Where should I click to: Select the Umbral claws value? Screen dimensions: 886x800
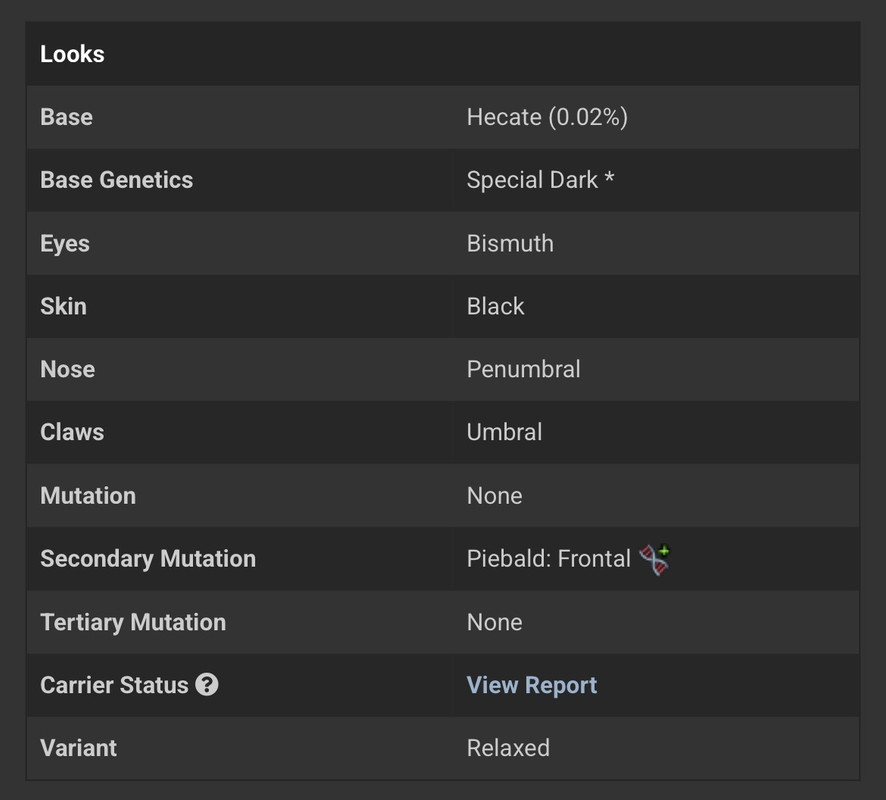[x=505, y=432]
